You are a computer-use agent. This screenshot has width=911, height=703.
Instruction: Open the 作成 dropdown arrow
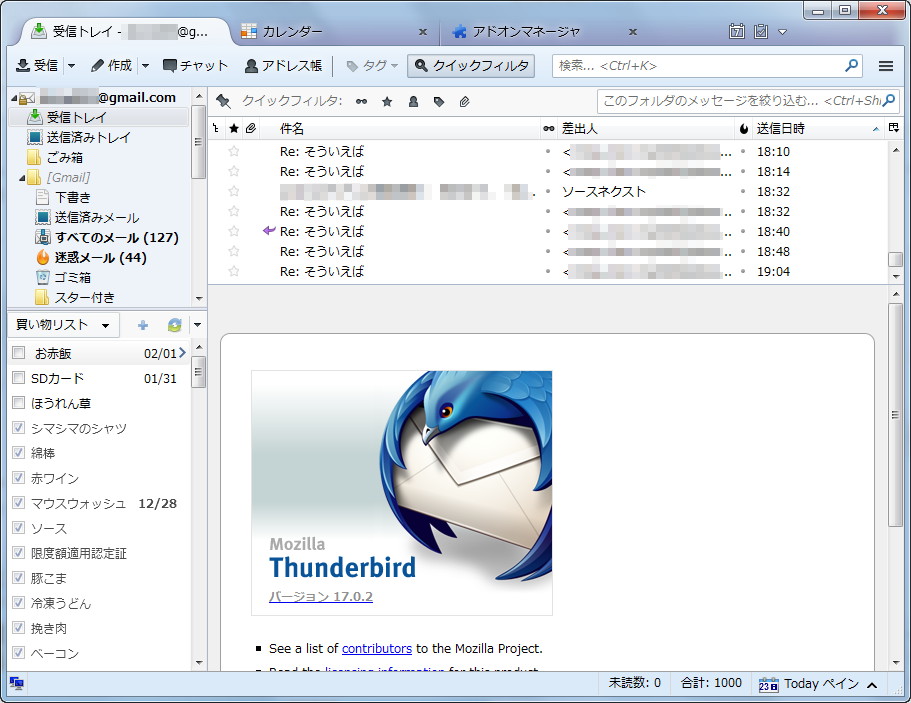click(x=145, y=66)
